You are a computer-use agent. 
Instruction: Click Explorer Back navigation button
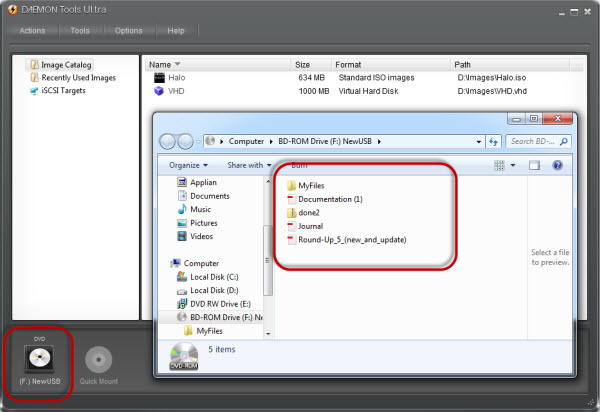click(167, 142)
